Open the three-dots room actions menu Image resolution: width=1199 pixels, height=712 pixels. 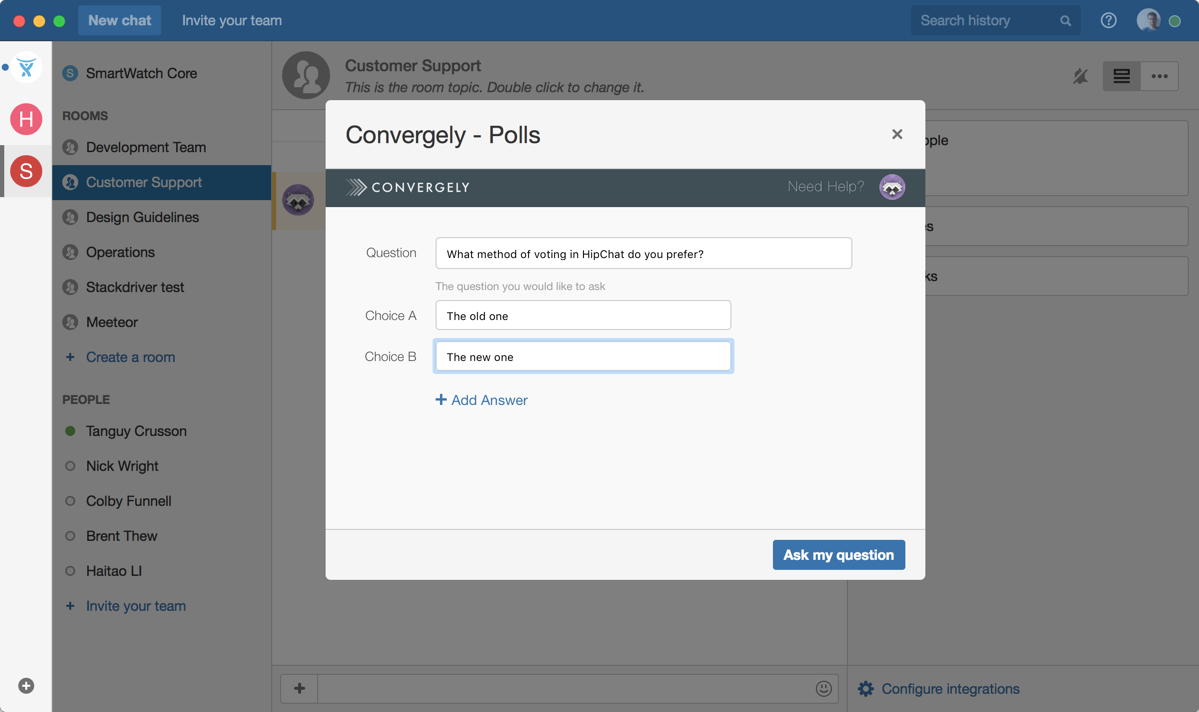pos(1159,76)
